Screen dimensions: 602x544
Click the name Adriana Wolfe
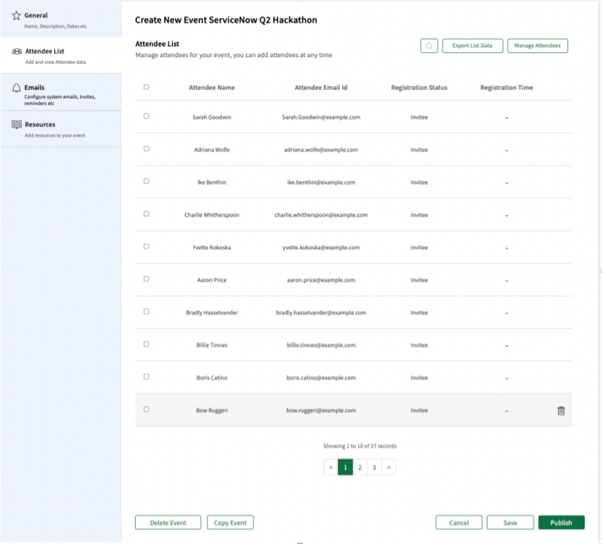(x=212, y=150)
